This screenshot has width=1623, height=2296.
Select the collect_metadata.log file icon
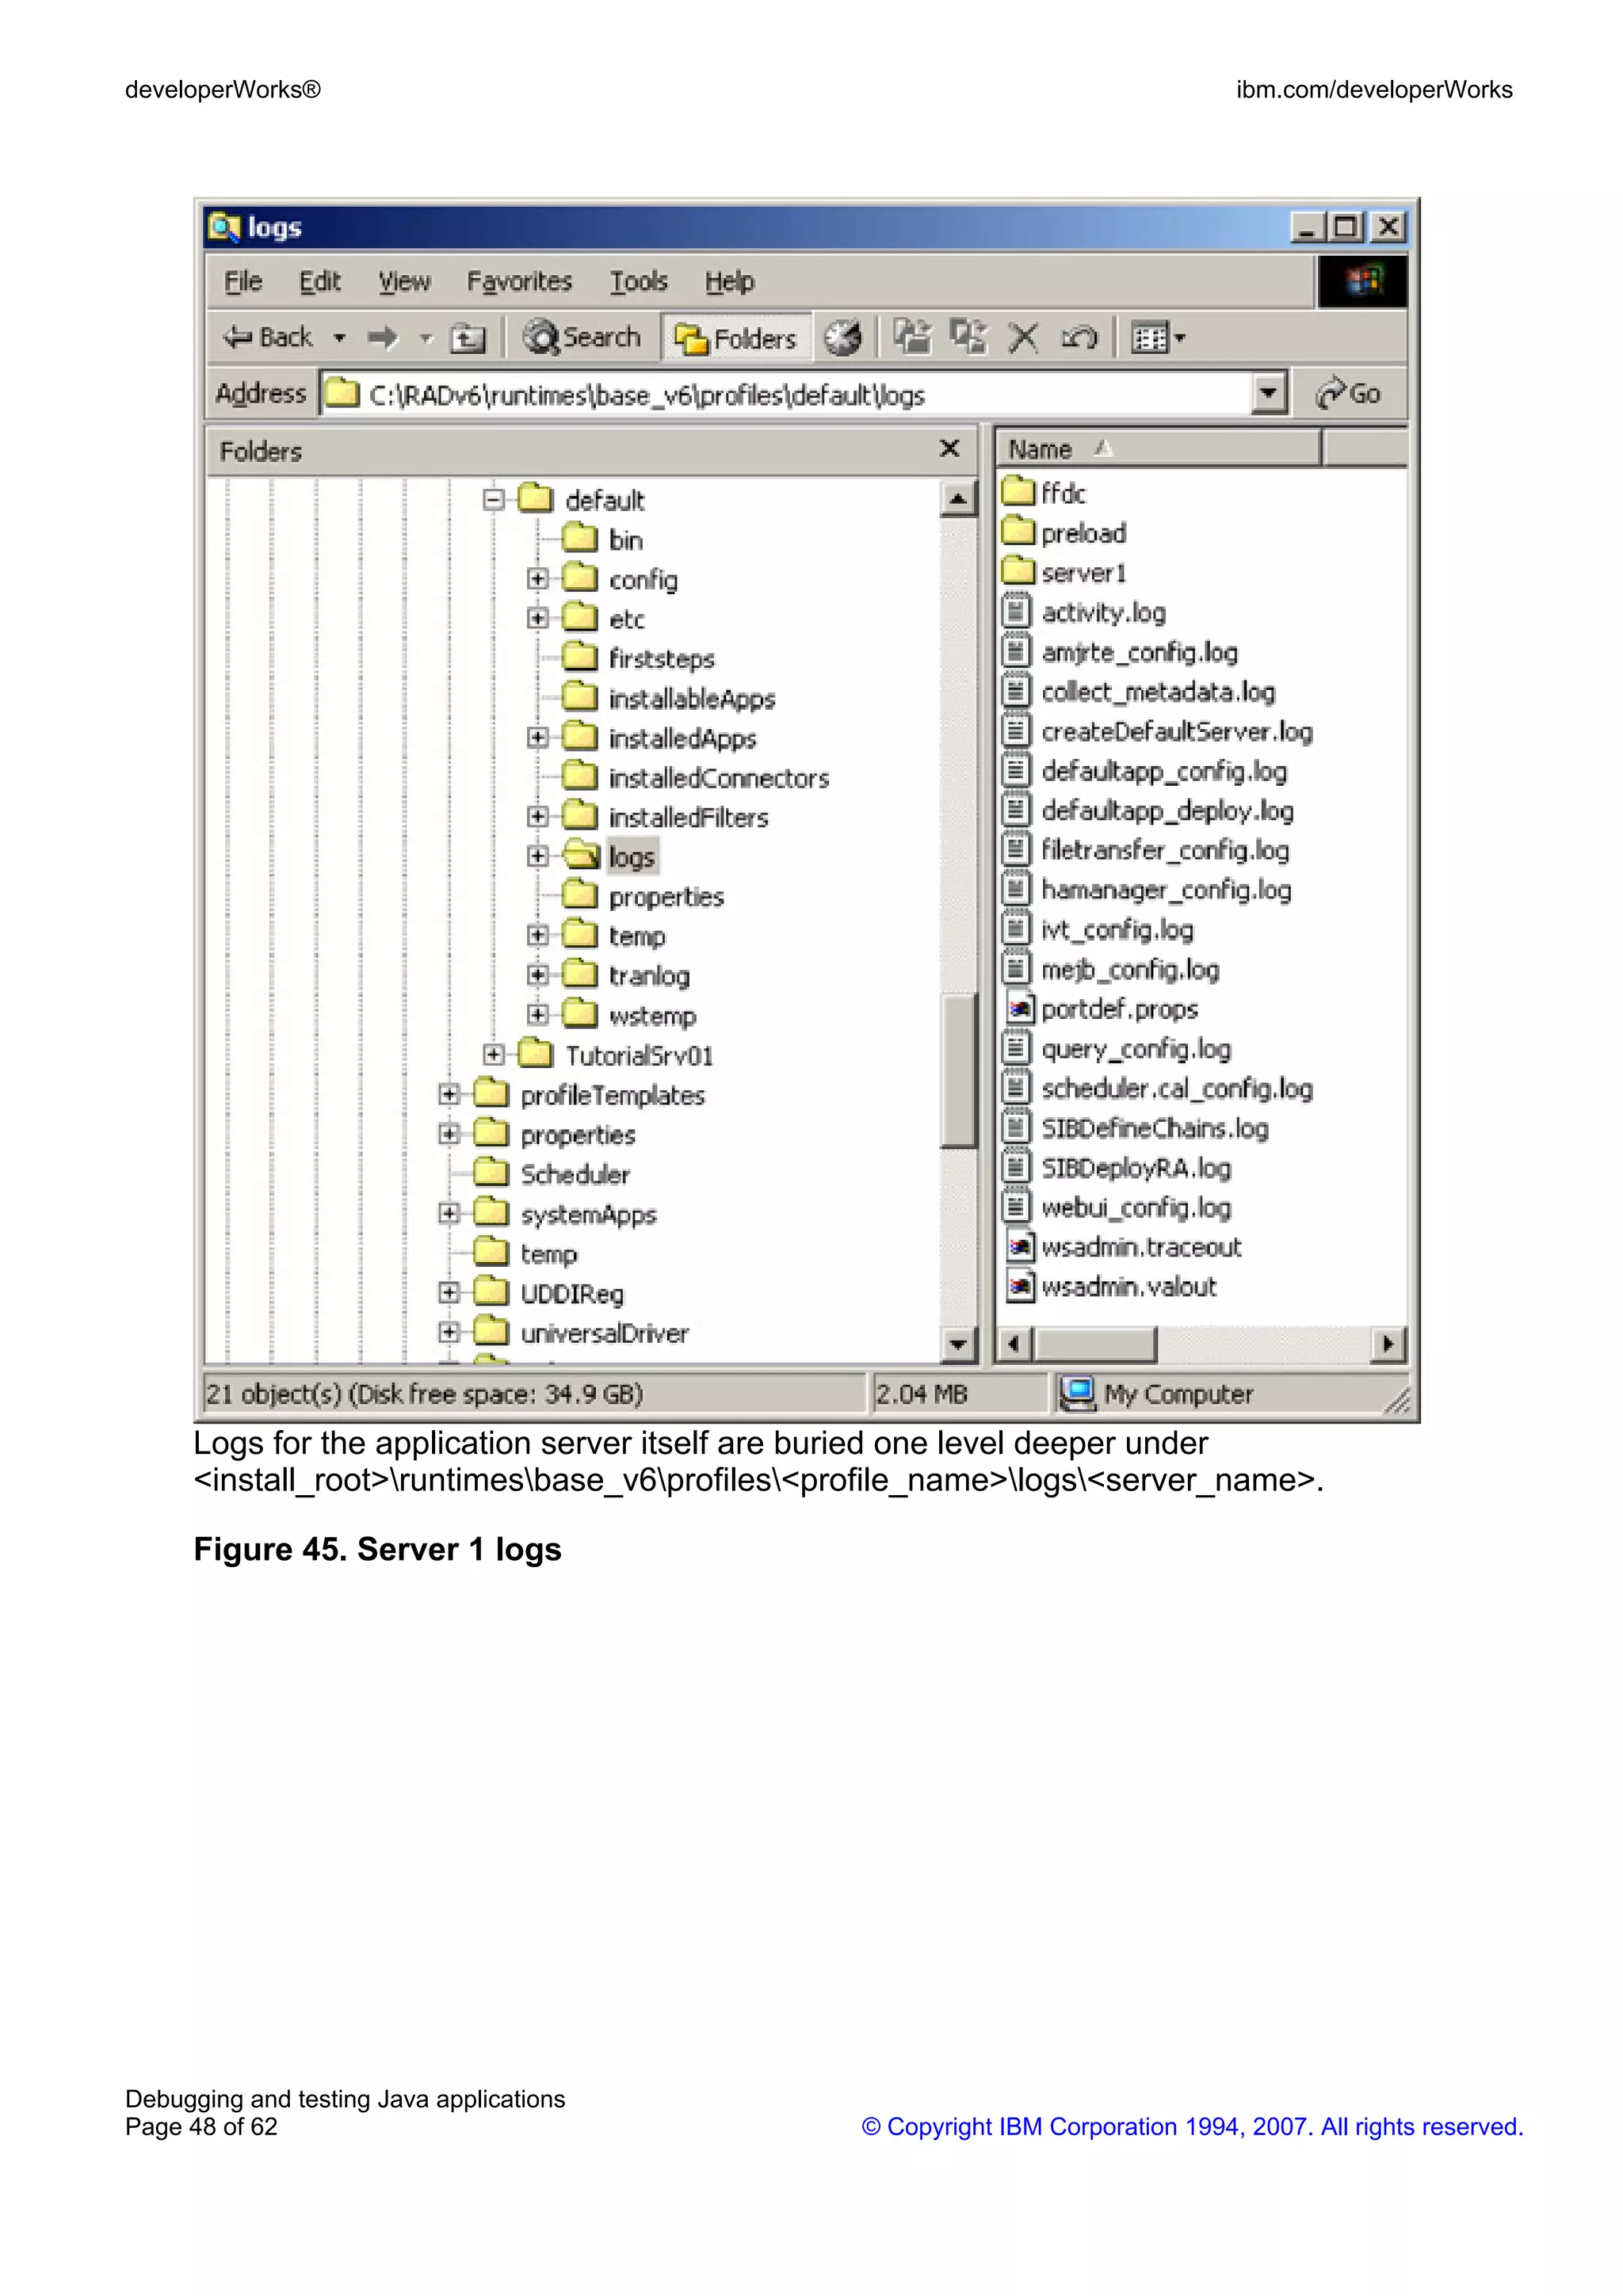coord(1016,690)
